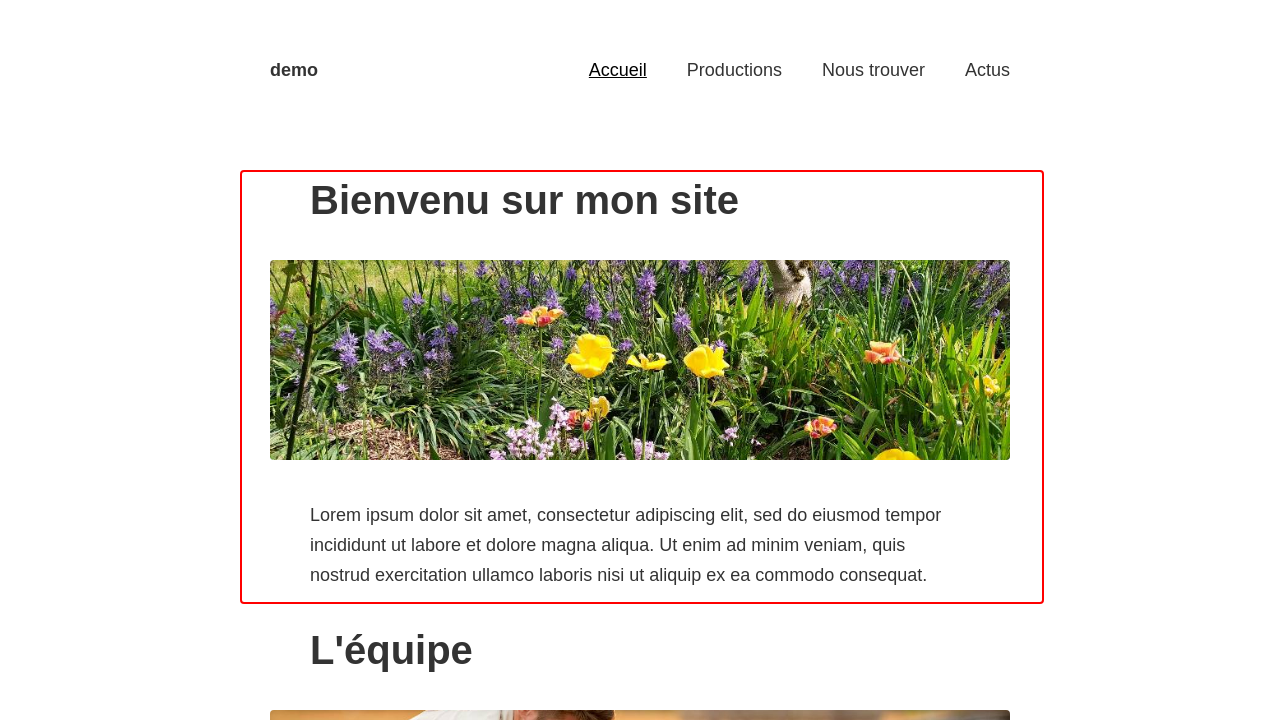This screenshot has height=720, width=1280.
Task: Click the large yellow tulip in banner
Action: click(591, 354)
